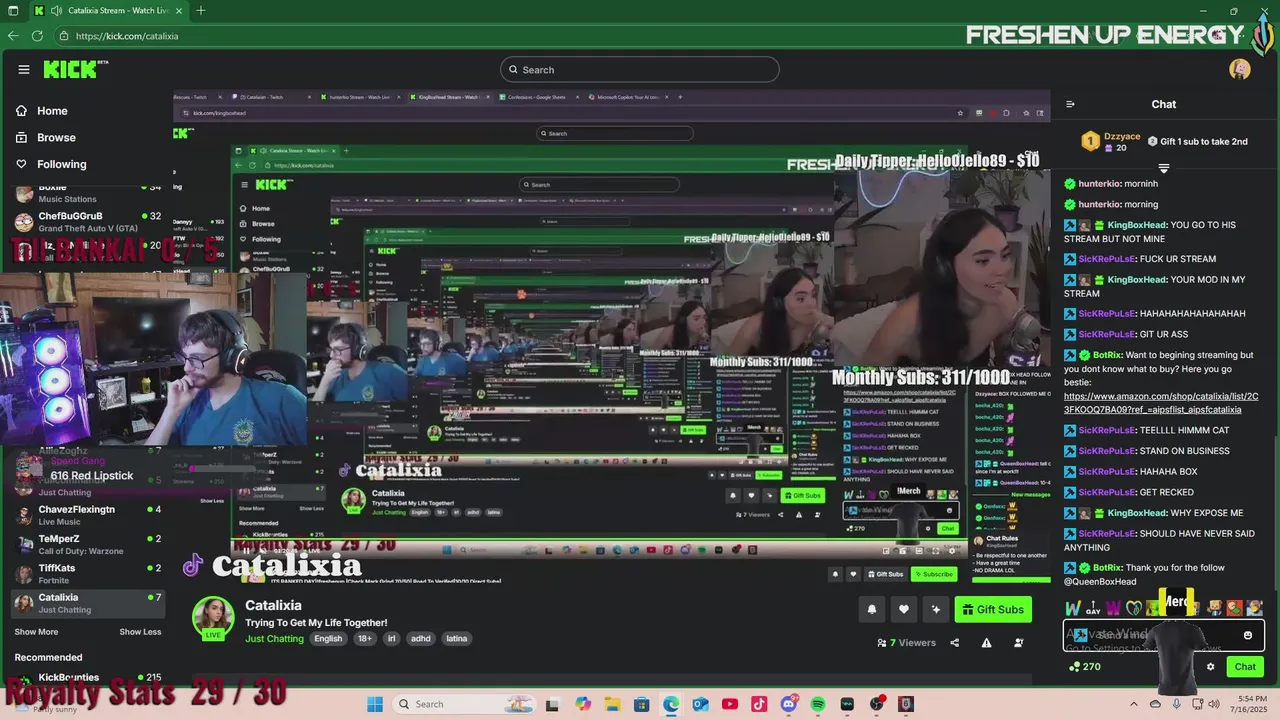The image size is (1280, 720).
Task: Click Catalixia streamer avatar
Action: 213,618
